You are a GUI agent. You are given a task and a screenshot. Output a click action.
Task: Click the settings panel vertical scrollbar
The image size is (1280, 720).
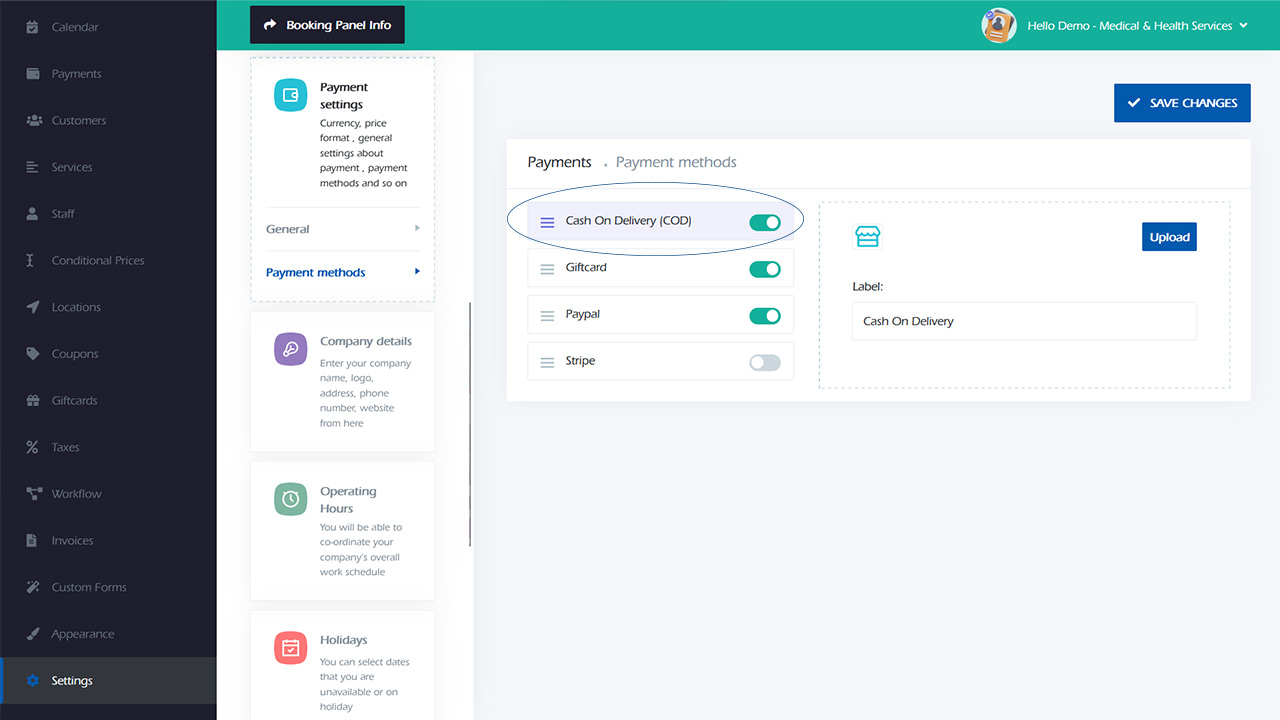click(471, 424)
